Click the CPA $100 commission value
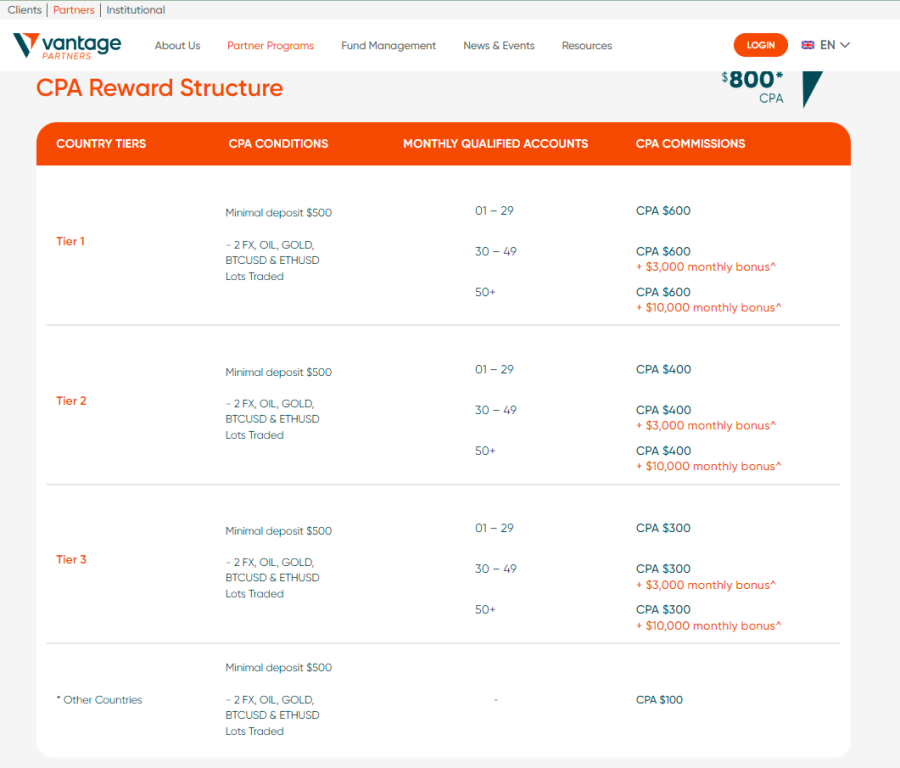 pyautogui.click(x=659, y=700)
